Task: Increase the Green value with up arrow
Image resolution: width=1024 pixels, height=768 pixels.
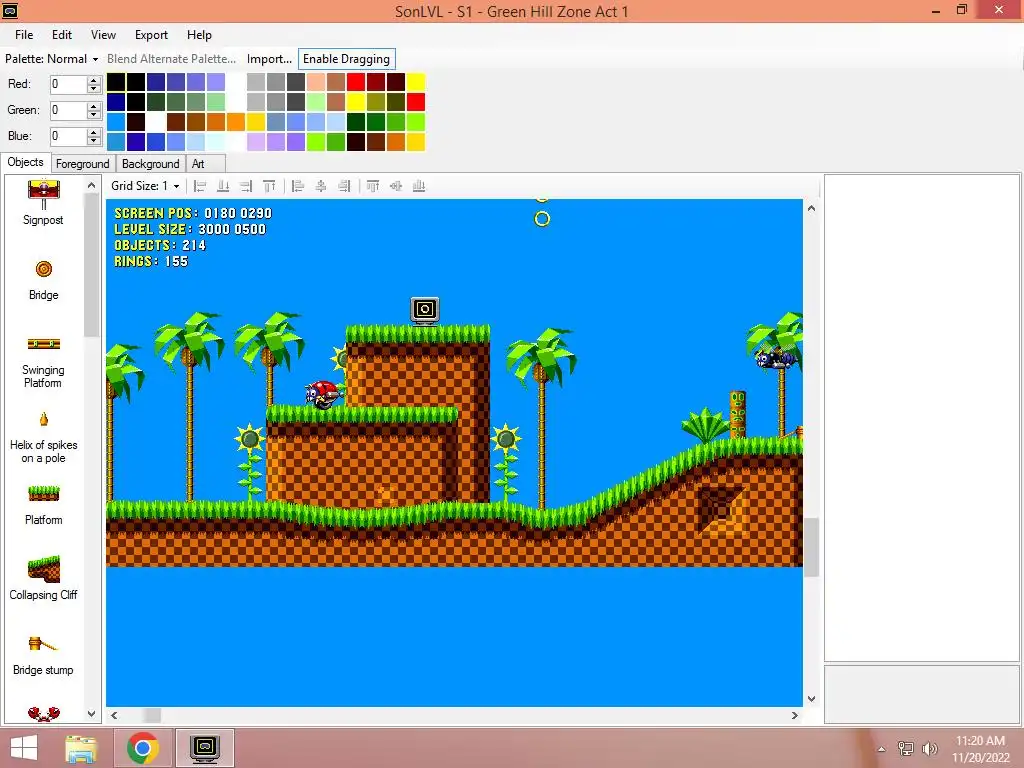Action: [94, 106]
